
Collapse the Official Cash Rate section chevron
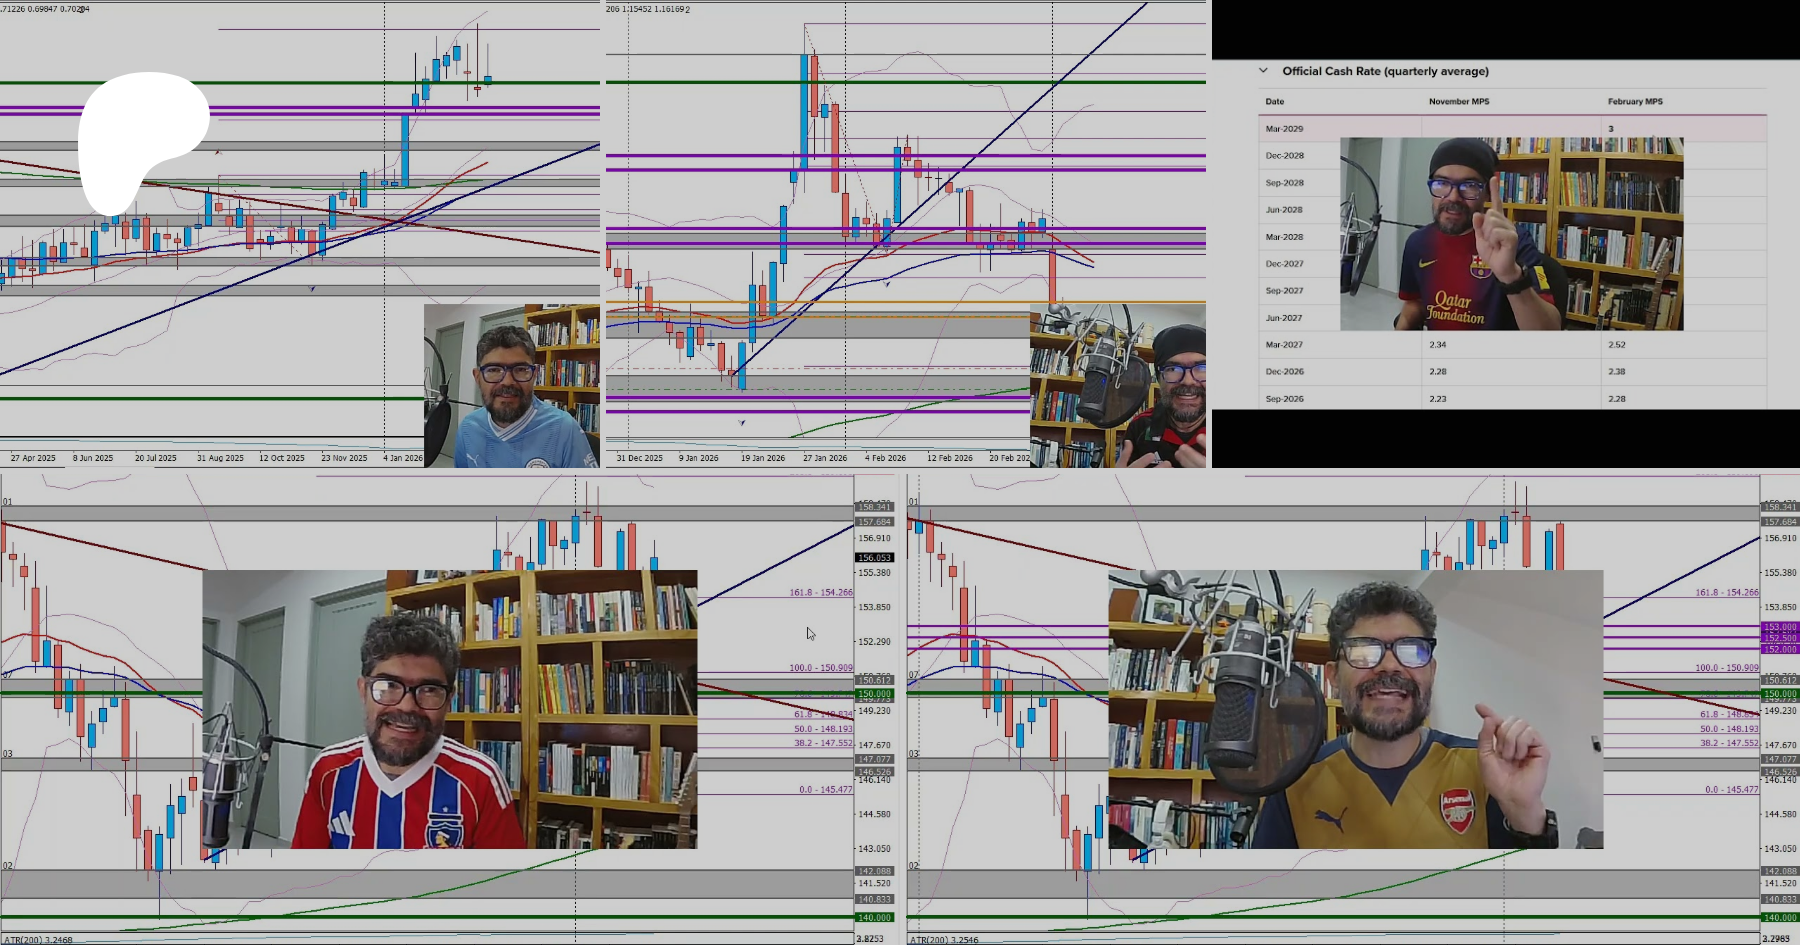[x=1263, y=71]
